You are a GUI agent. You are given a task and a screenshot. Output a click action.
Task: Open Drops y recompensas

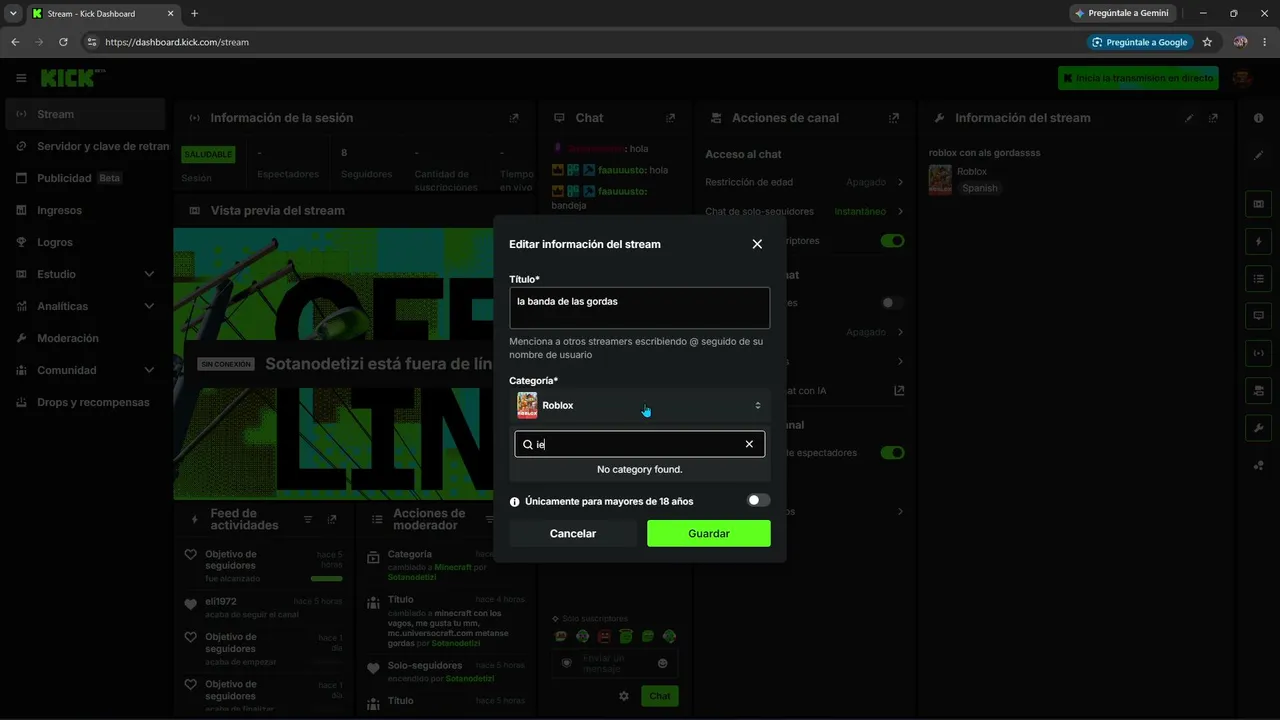[85, 402]
